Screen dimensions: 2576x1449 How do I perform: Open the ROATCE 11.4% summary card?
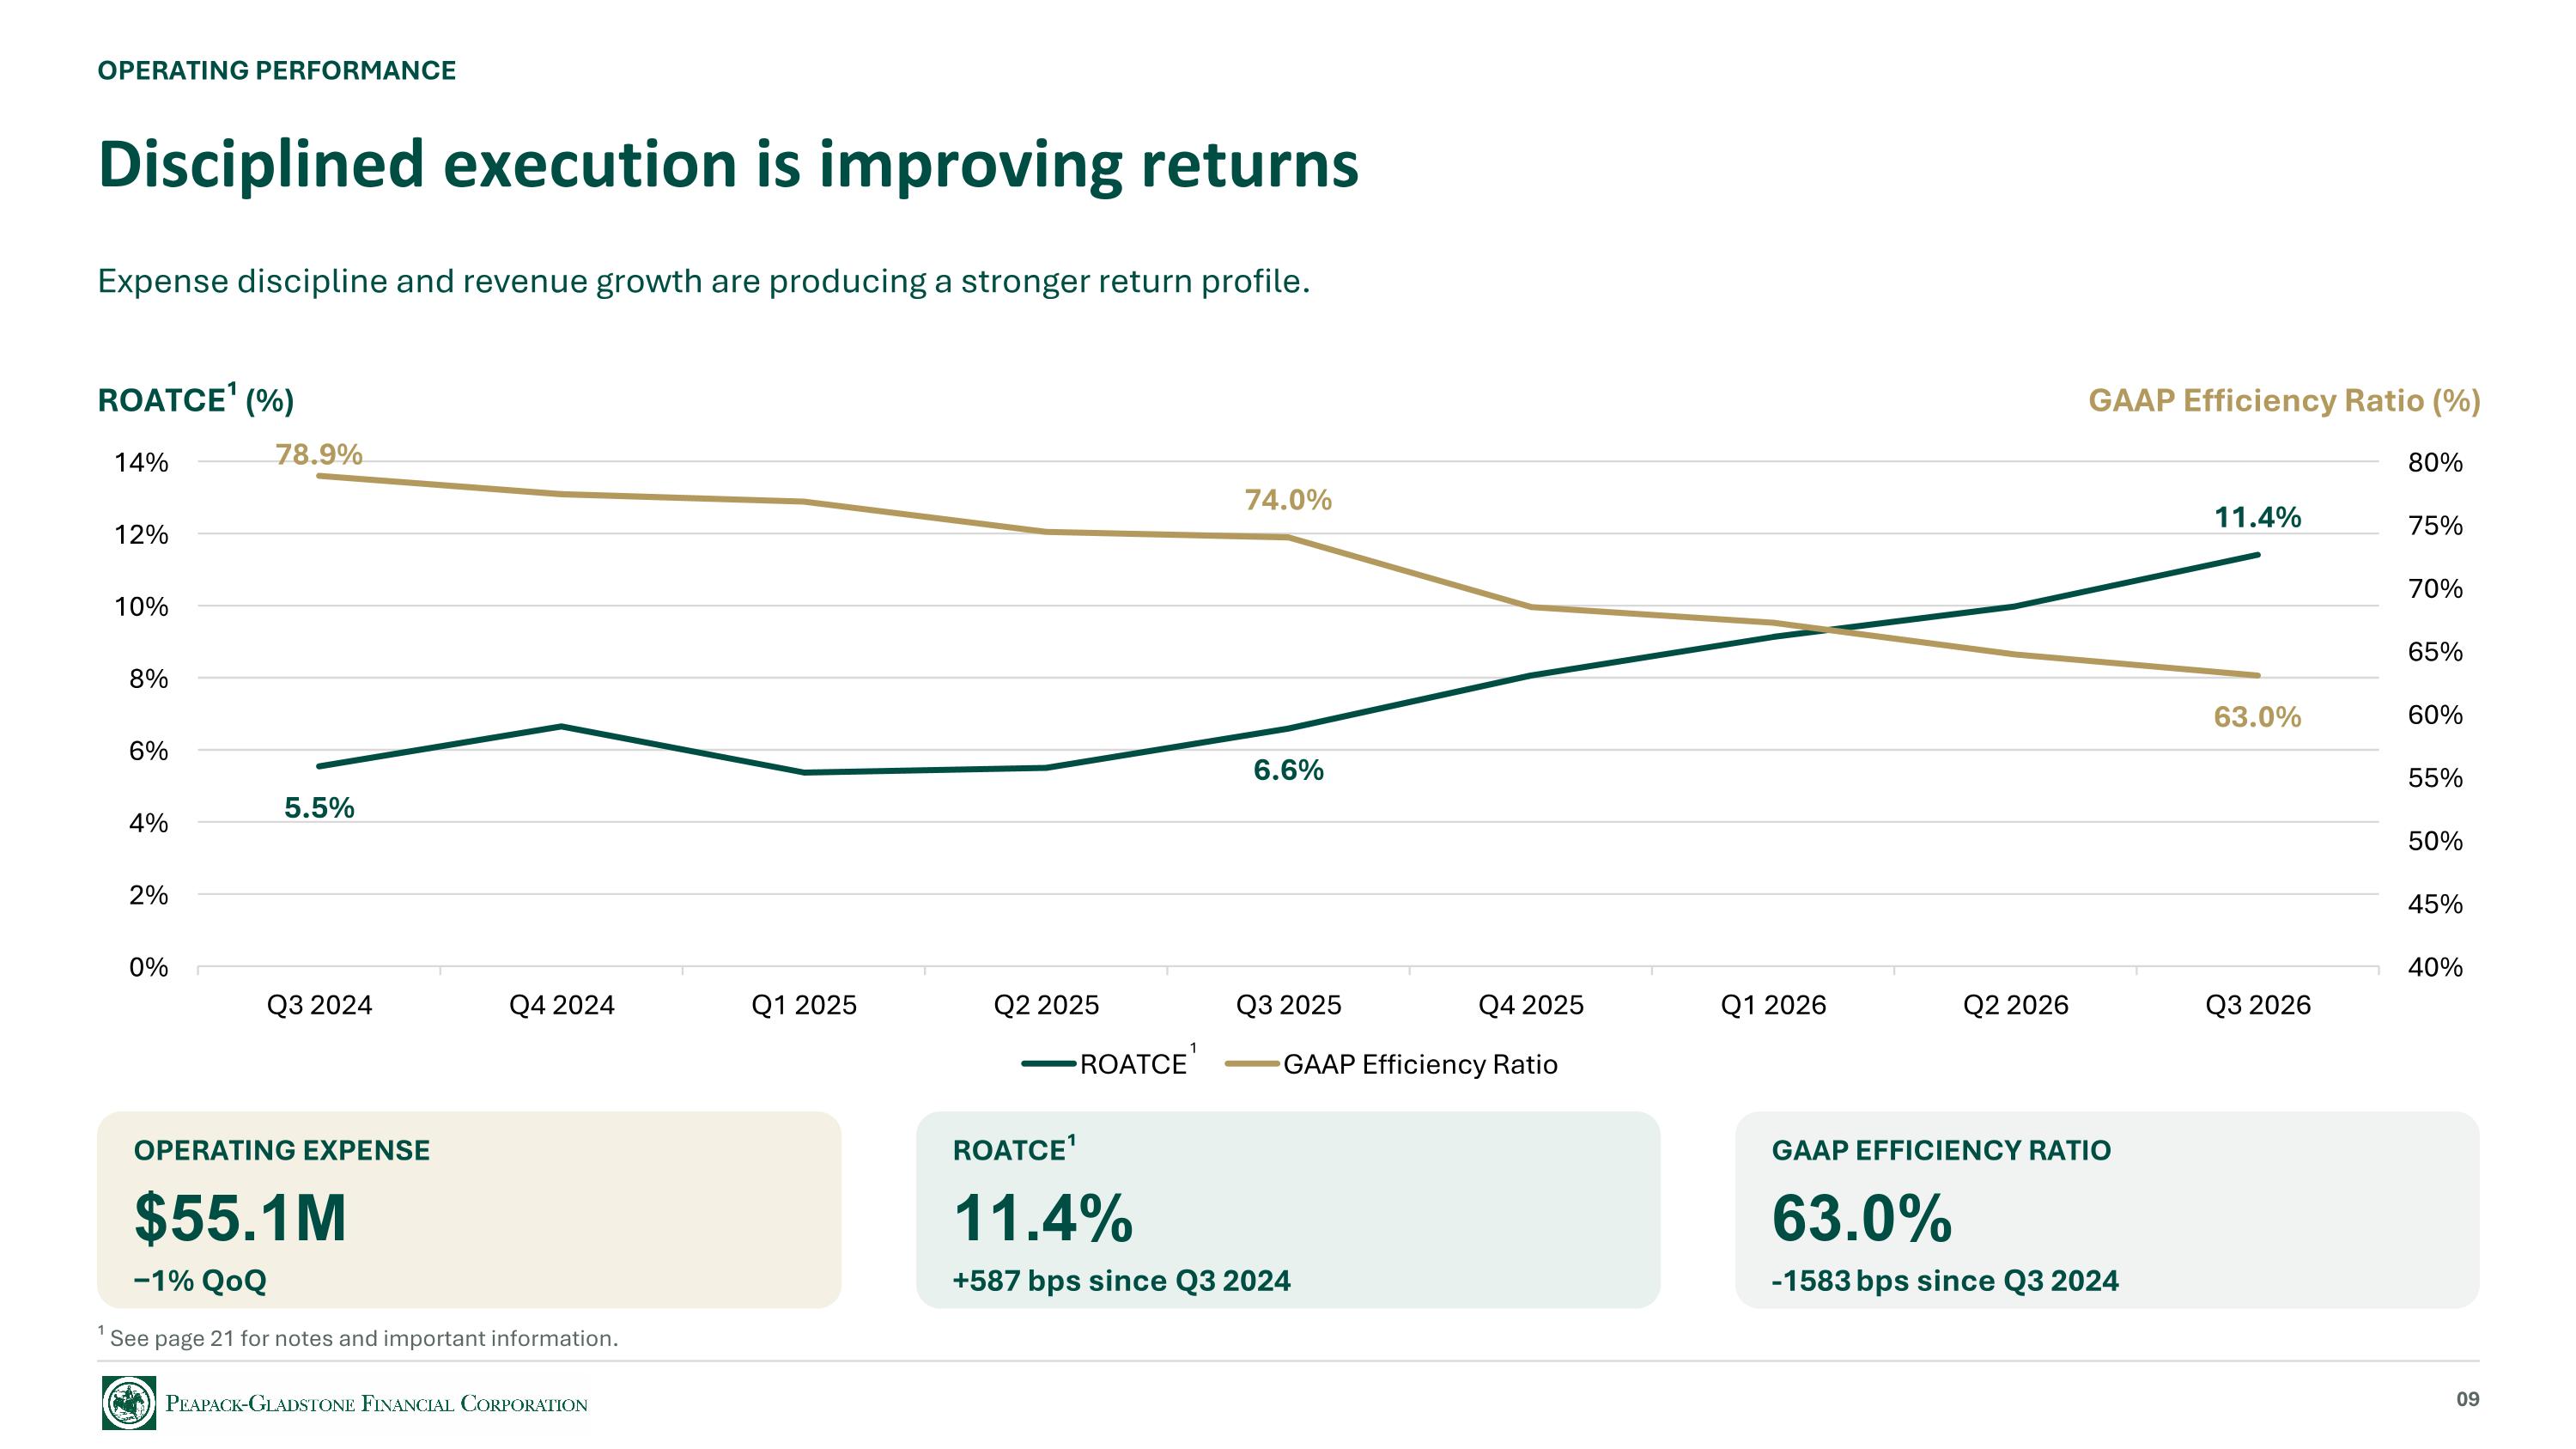[1288, 1210]
